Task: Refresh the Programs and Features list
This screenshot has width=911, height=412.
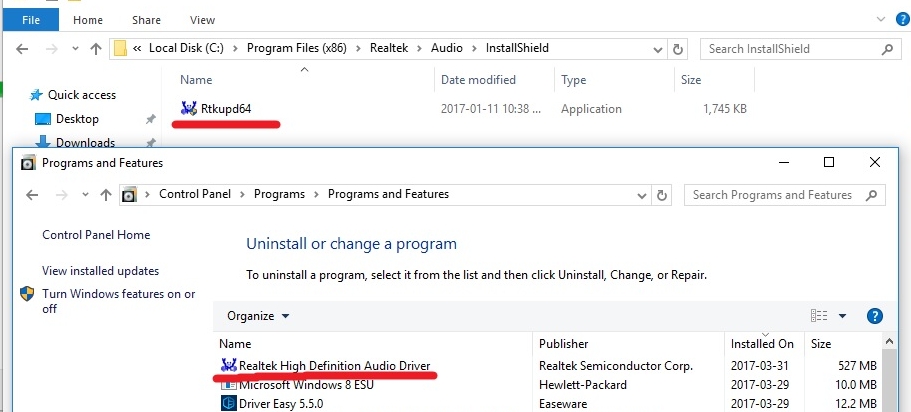Action: [x=661, y=196]
